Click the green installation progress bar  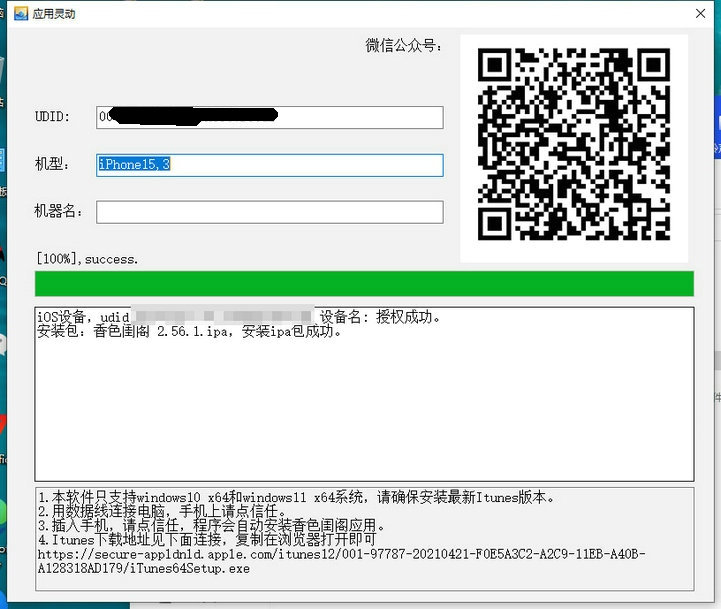point(364,284)
